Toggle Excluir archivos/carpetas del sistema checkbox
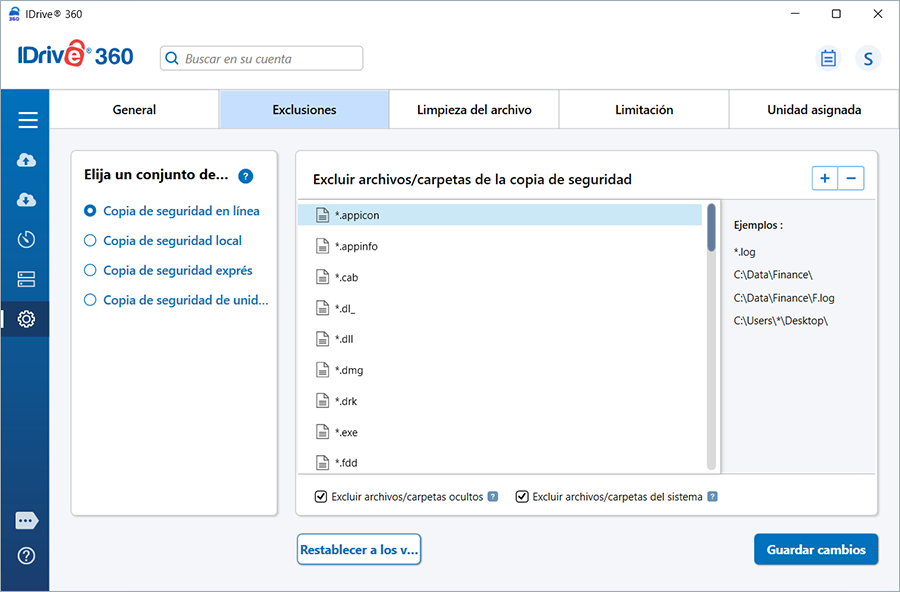 coord(522,496)
